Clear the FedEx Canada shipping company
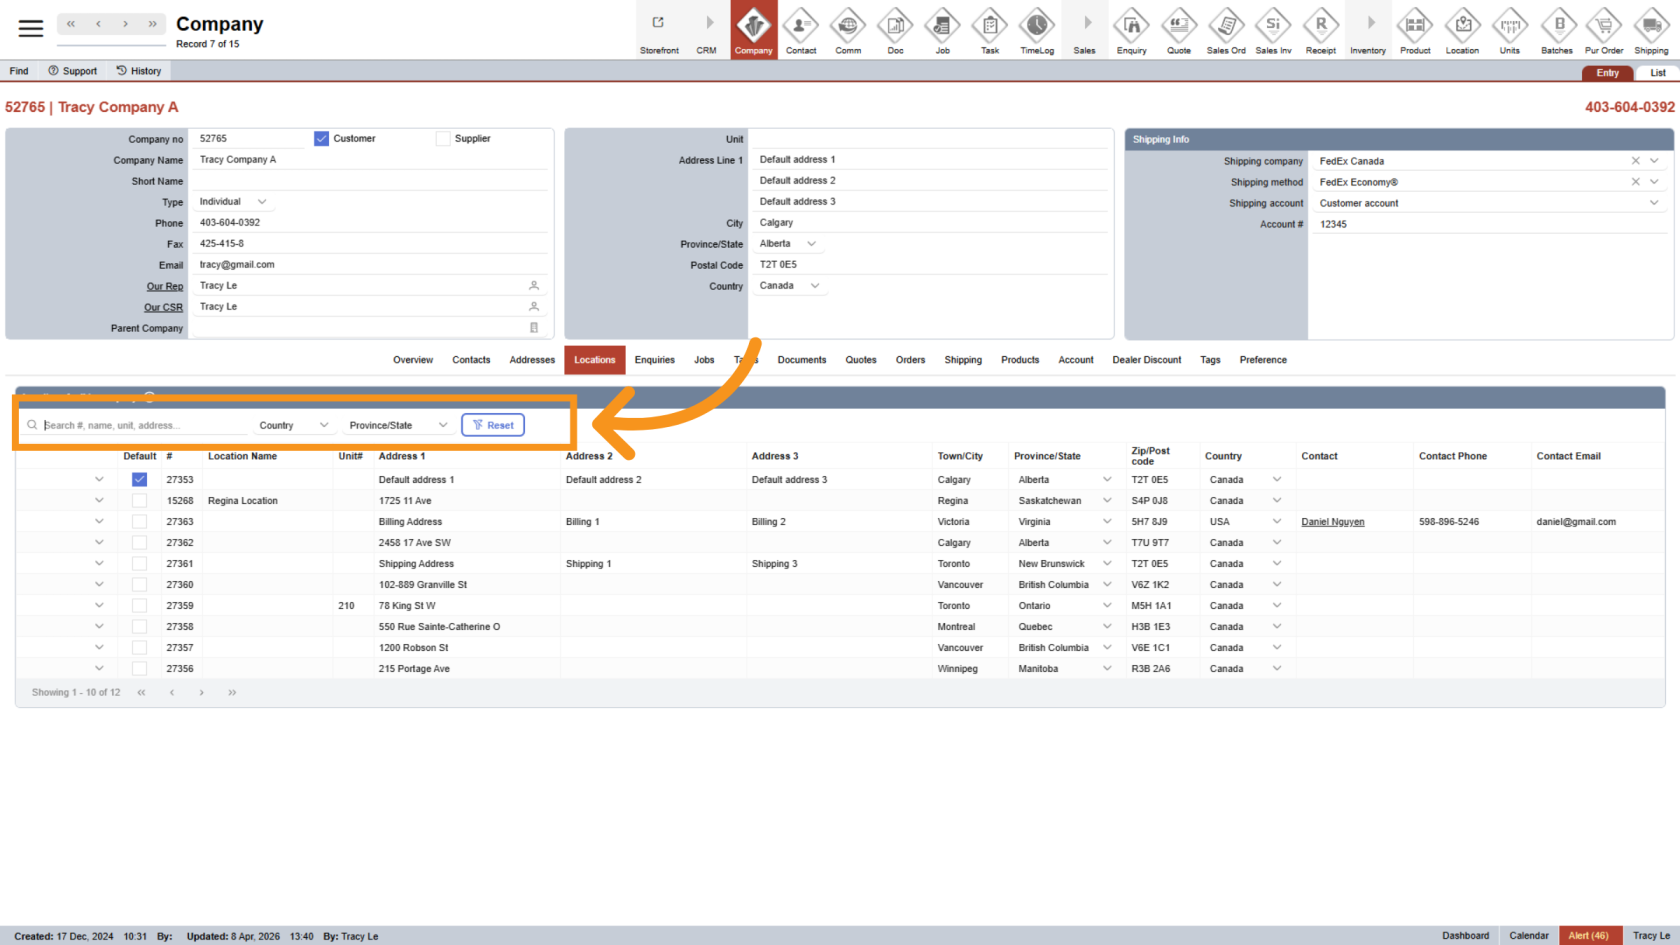Viewport: 1680px width, 945px height. 1636,161
